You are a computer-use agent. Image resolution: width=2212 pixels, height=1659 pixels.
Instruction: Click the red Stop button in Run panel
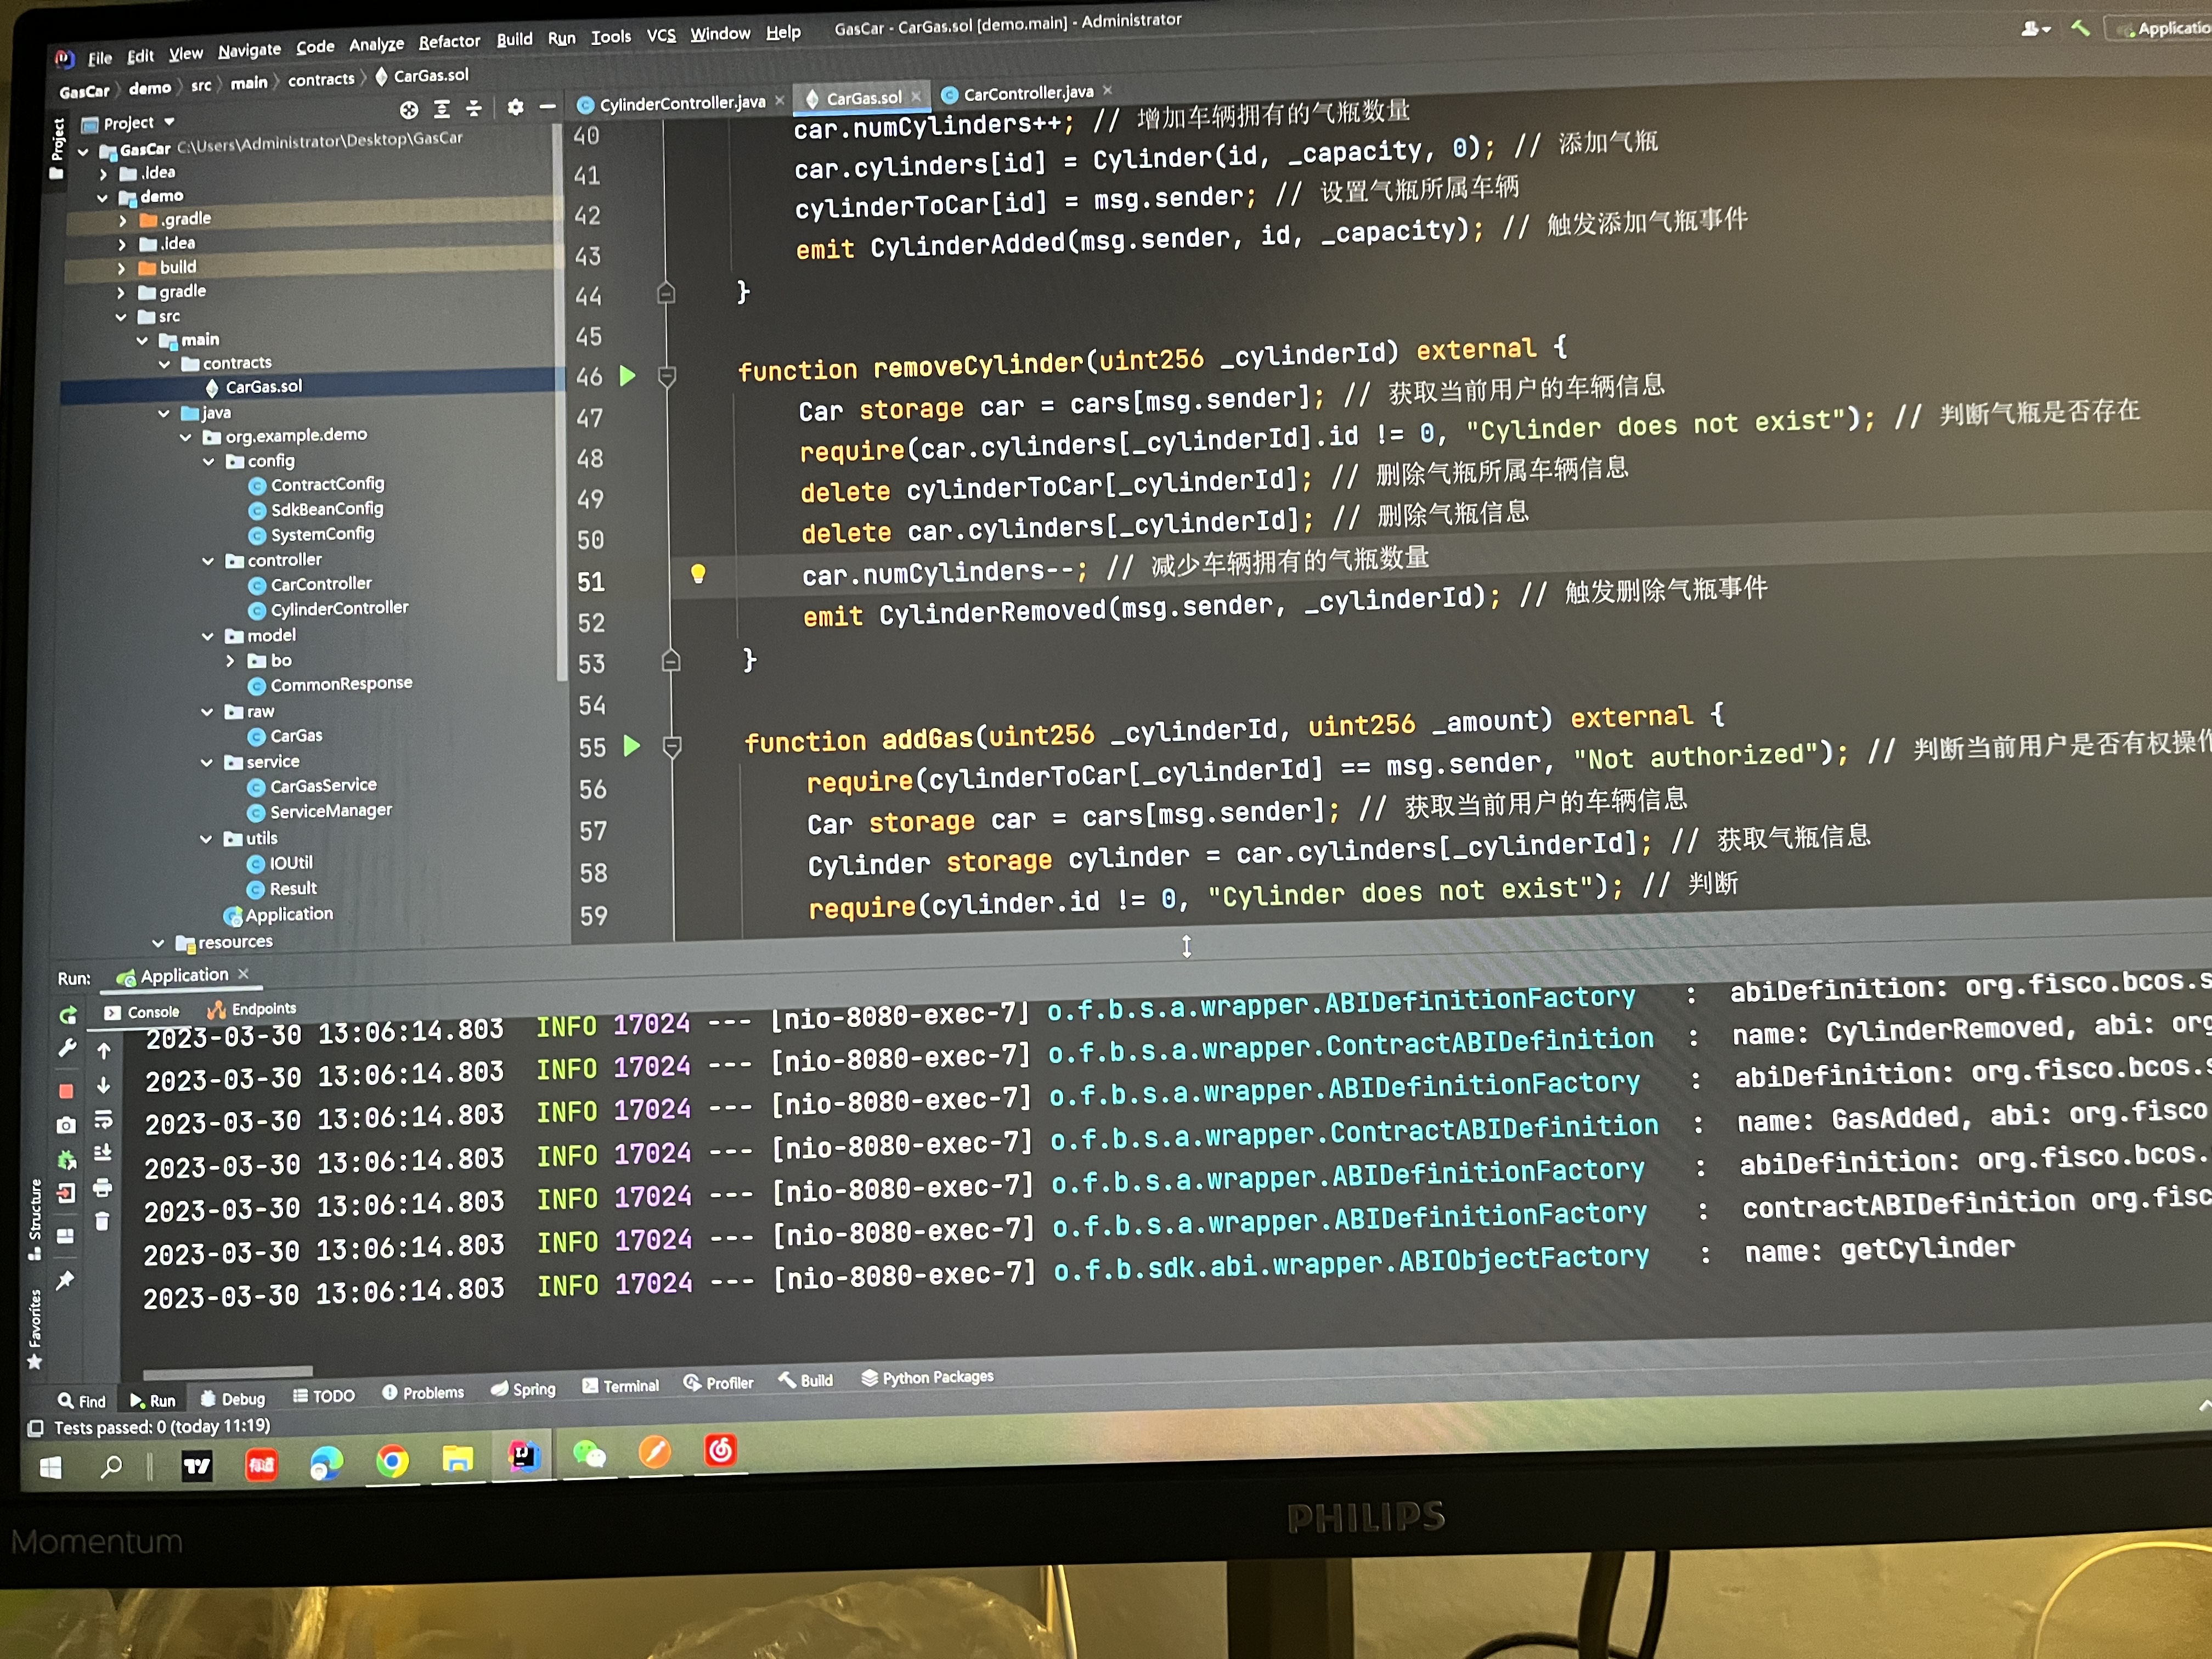pos(66,1091)
